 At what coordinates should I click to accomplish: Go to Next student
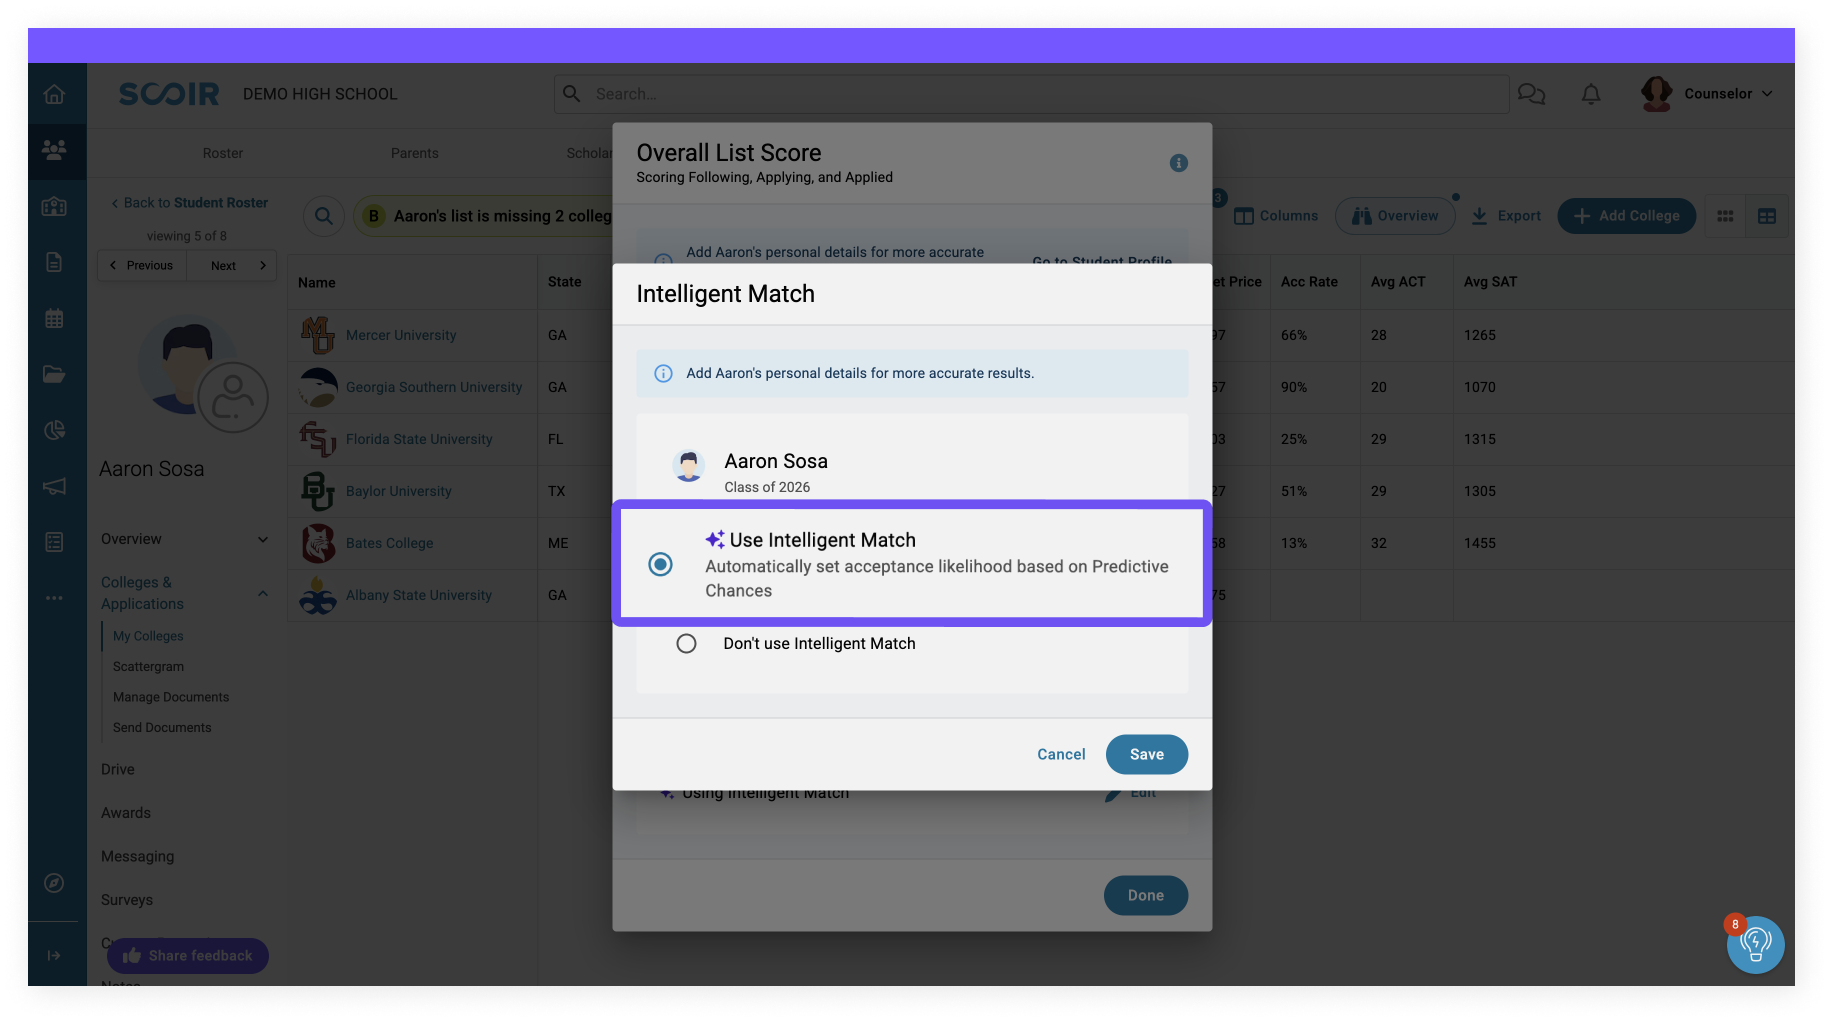point(232,266)
